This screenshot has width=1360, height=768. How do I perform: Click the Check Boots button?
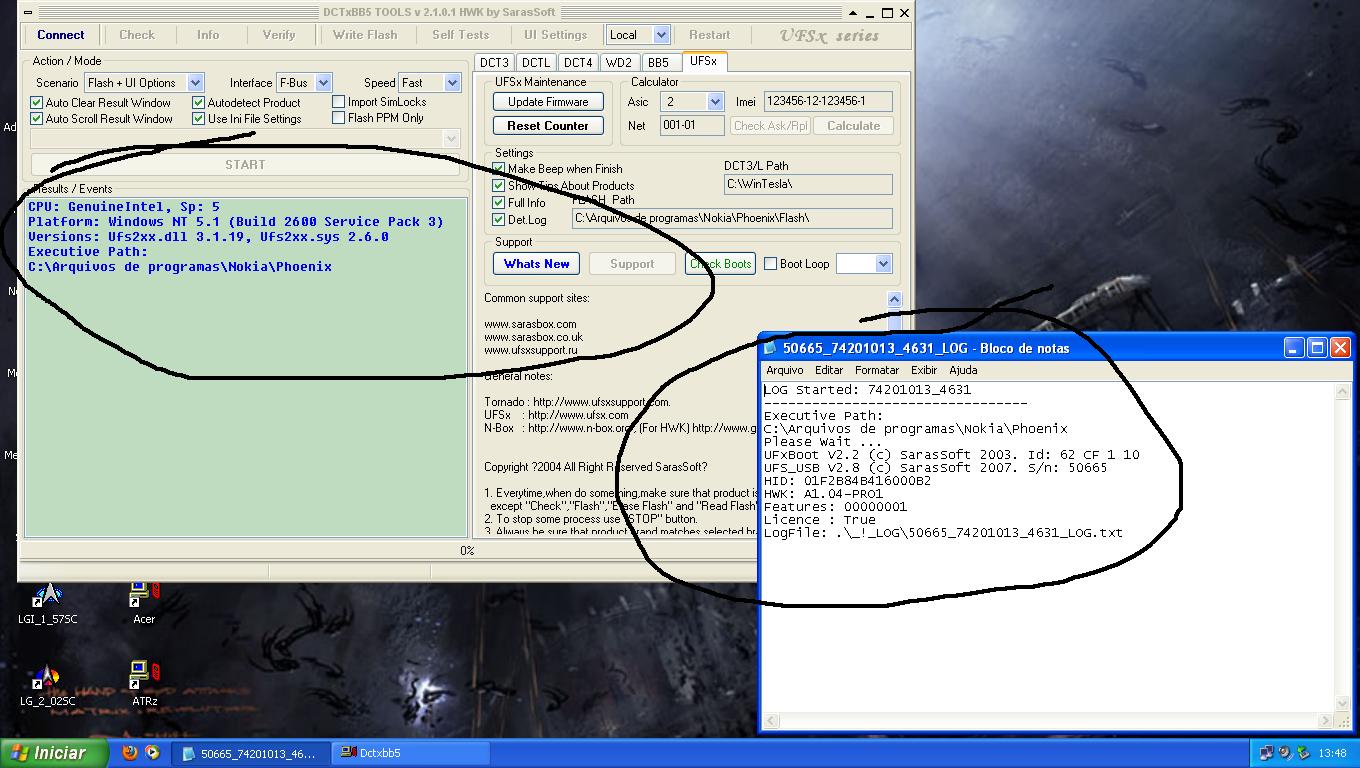[x=720, y=264]
